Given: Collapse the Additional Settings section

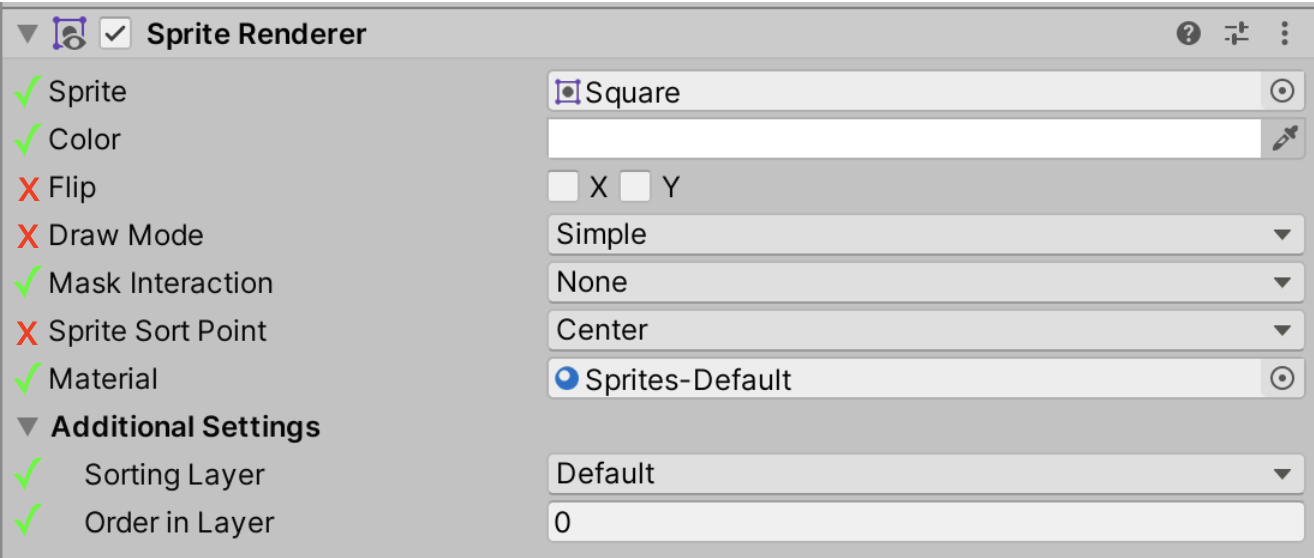Looking at the screenshot, I should tap(27, 427).
